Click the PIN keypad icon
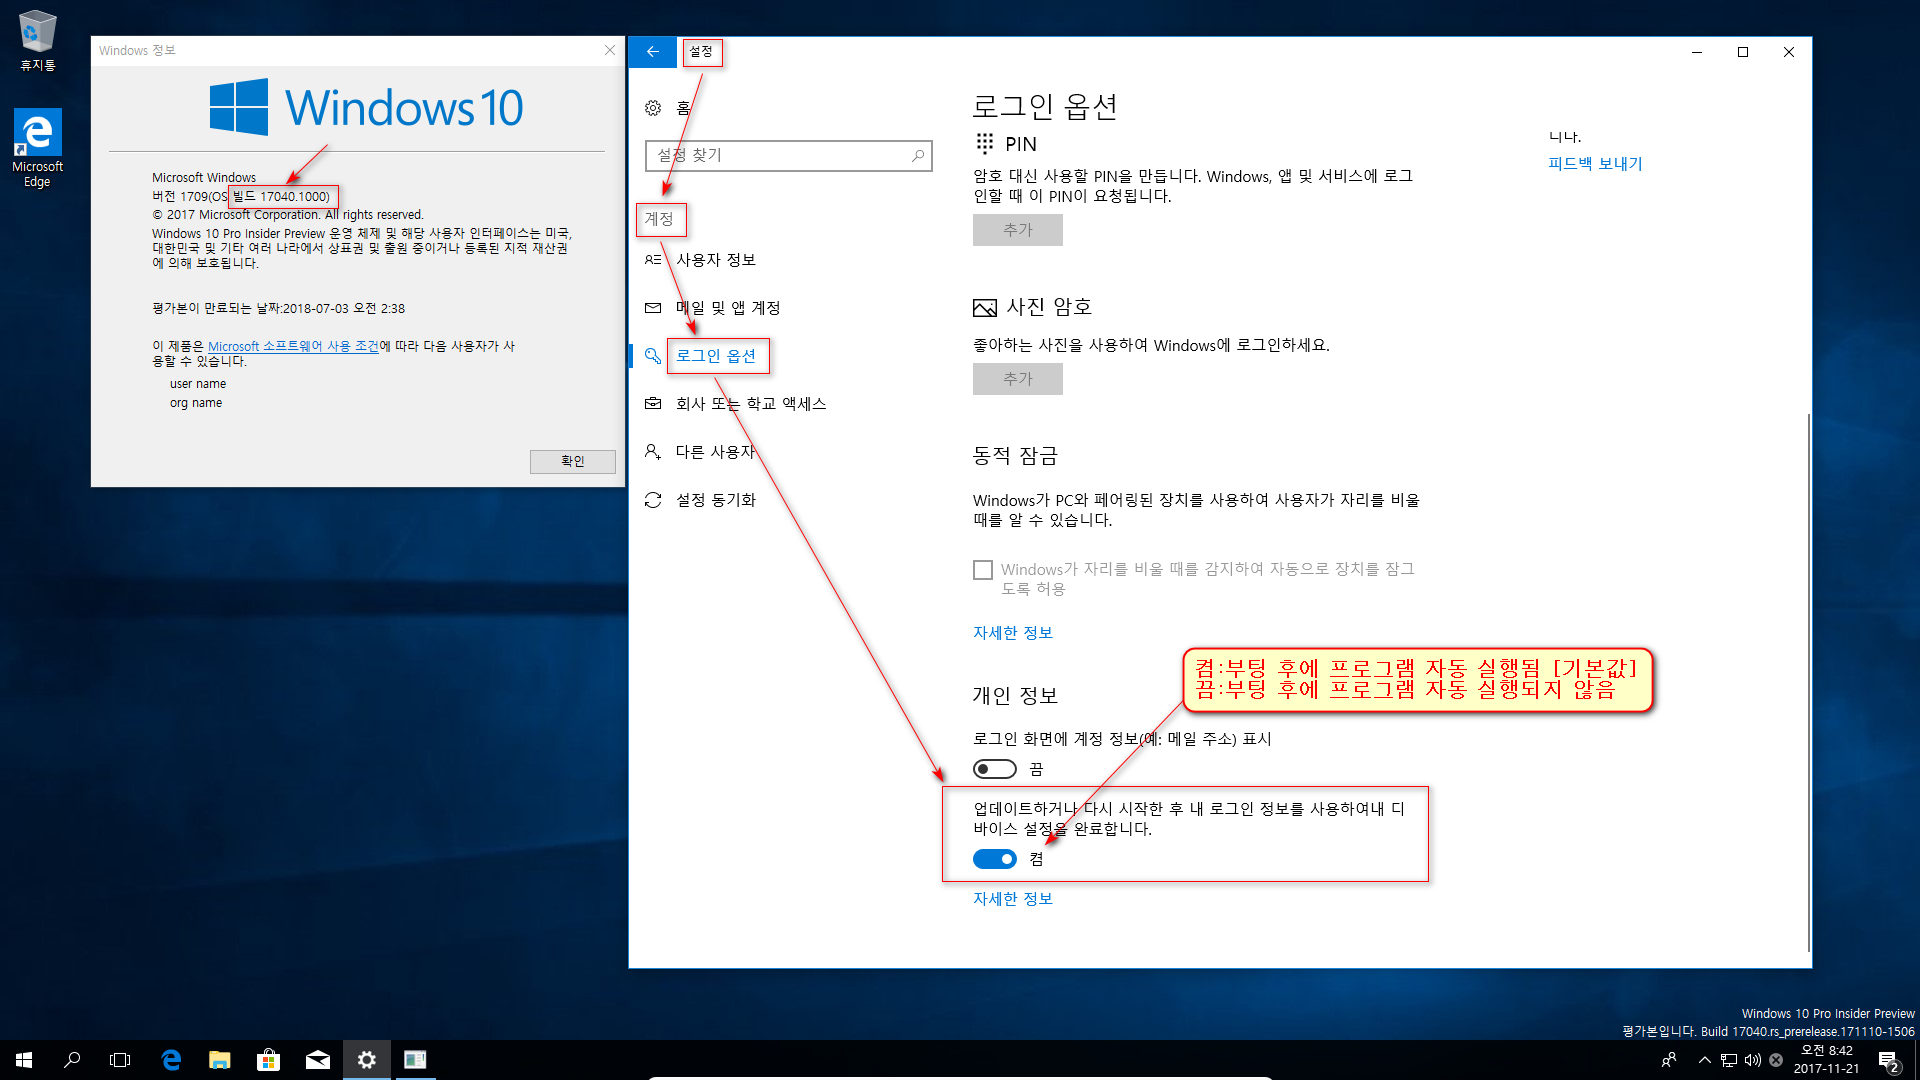Image resolution: width=1920 pixels, height=1080 pixels. pos(985,144)
